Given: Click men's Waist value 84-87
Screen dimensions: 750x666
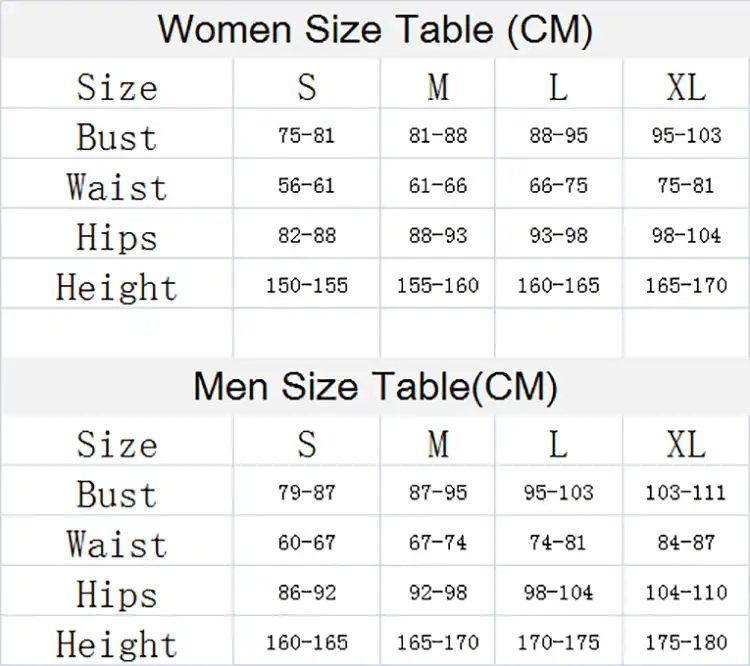Looking at the screenshot, I should click(686, 543).
